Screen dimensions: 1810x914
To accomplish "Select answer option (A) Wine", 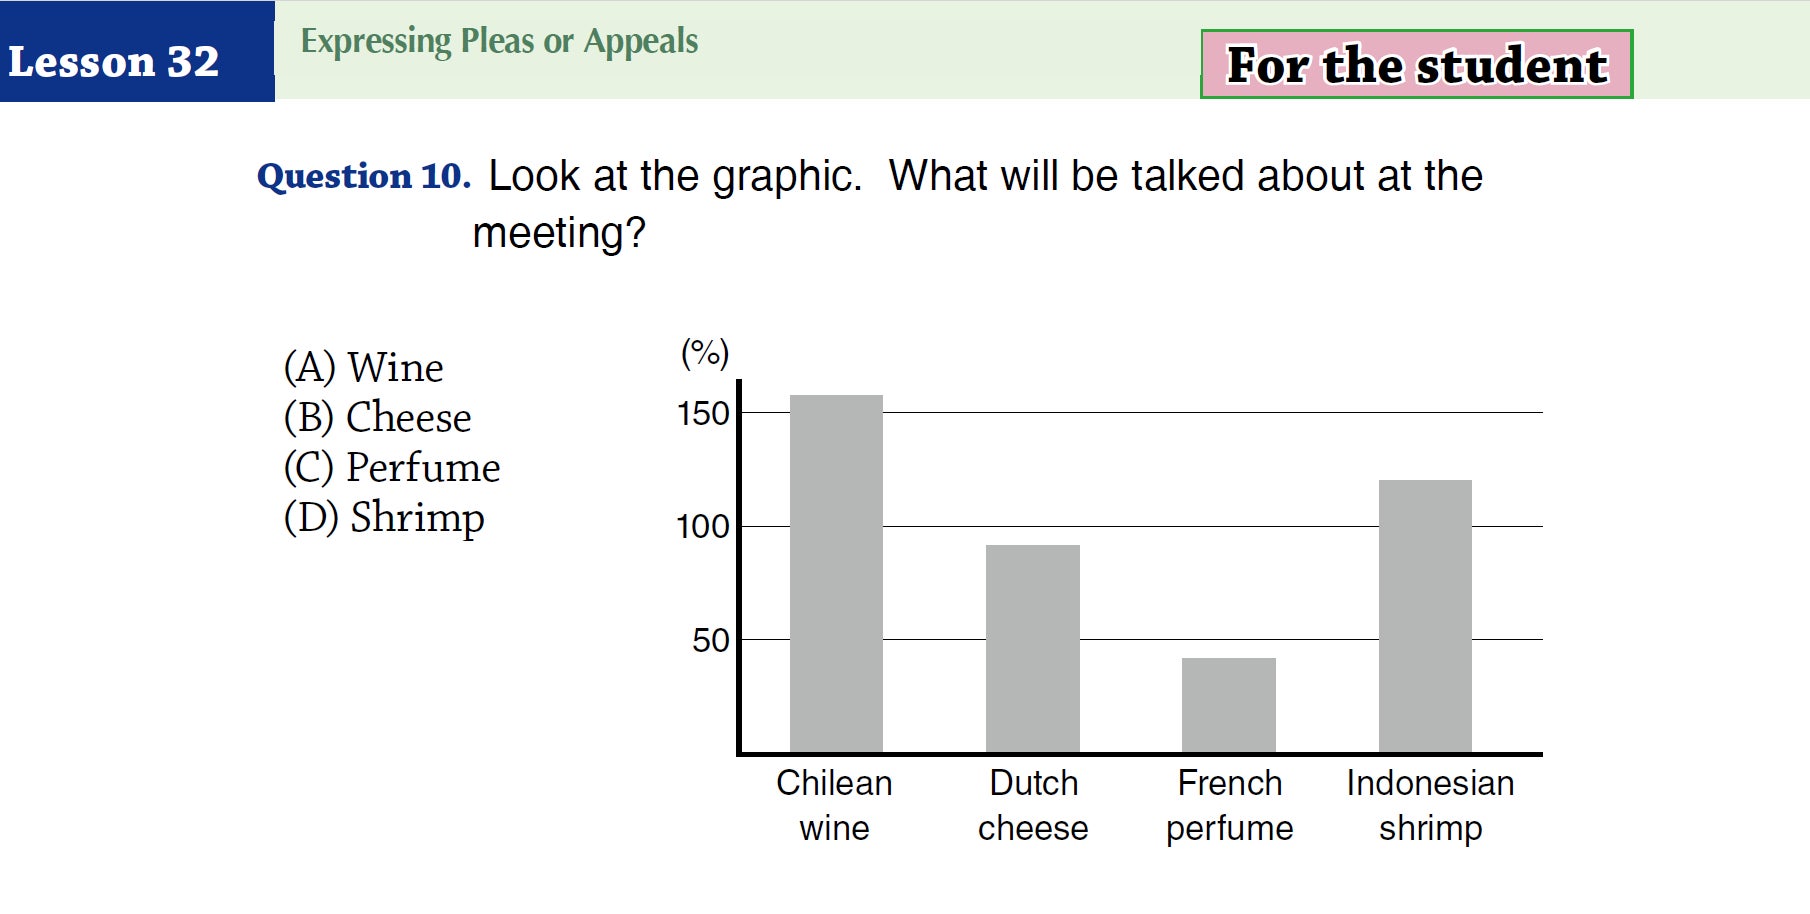I will [x=364, y=368].
